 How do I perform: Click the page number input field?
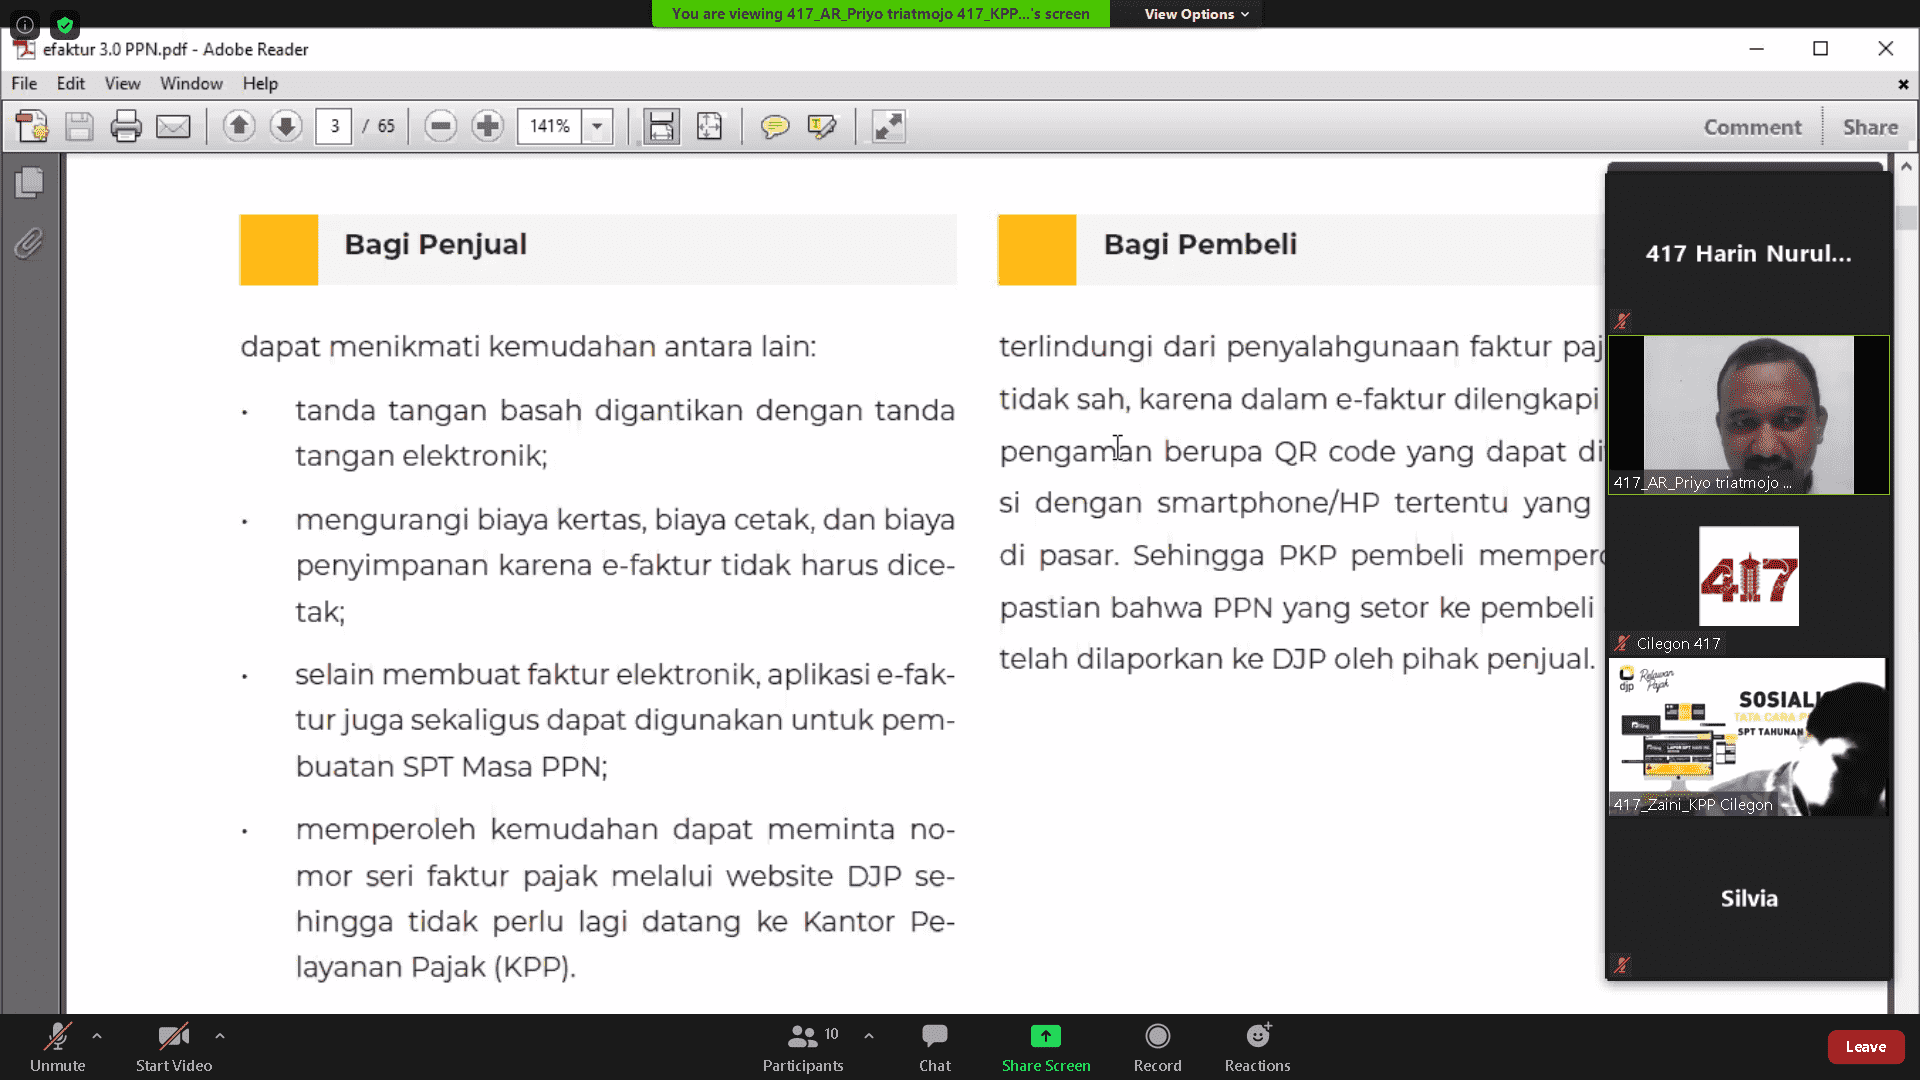(334, 127)
